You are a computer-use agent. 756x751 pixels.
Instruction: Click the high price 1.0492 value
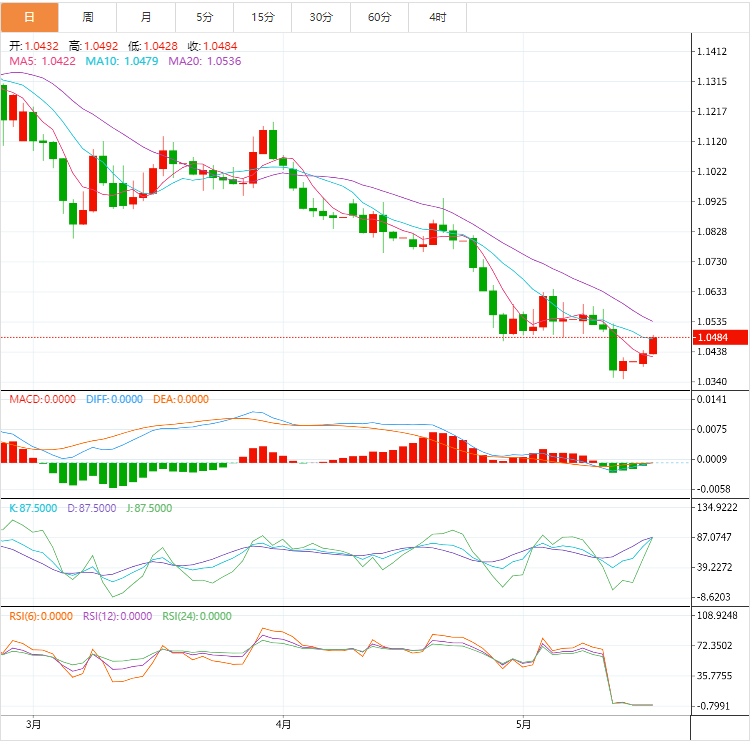101,46
